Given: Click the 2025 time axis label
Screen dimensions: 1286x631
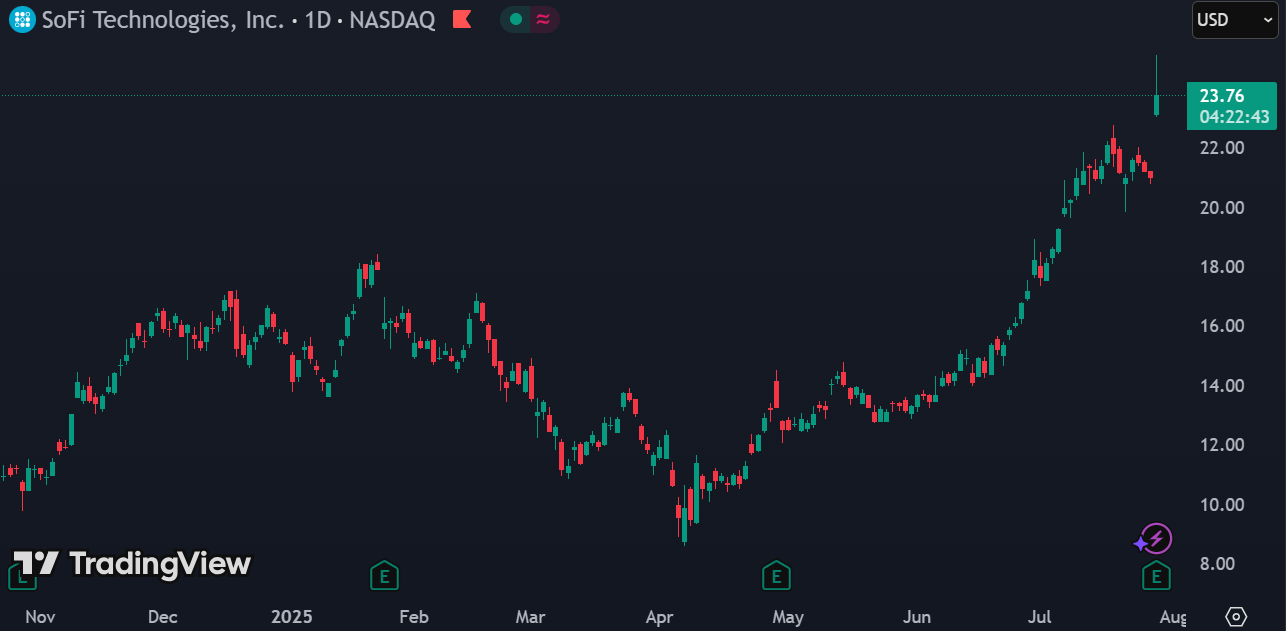Looking at the screenshot, I should 292,617.
